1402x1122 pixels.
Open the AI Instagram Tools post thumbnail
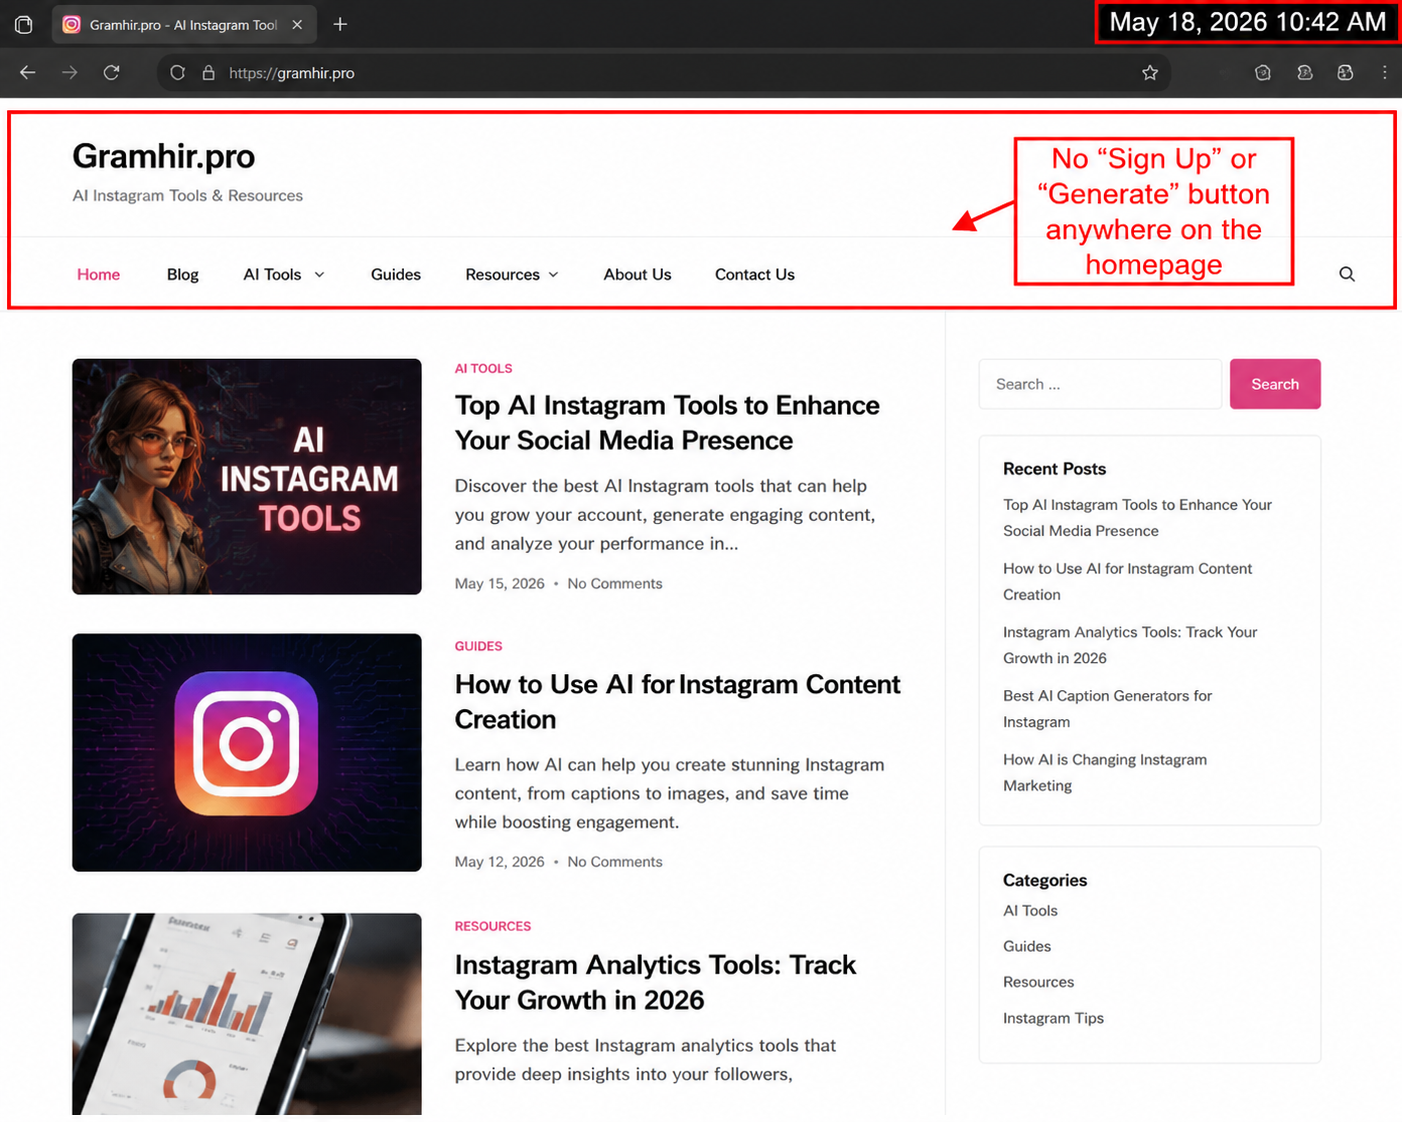(x=247, y=477)
